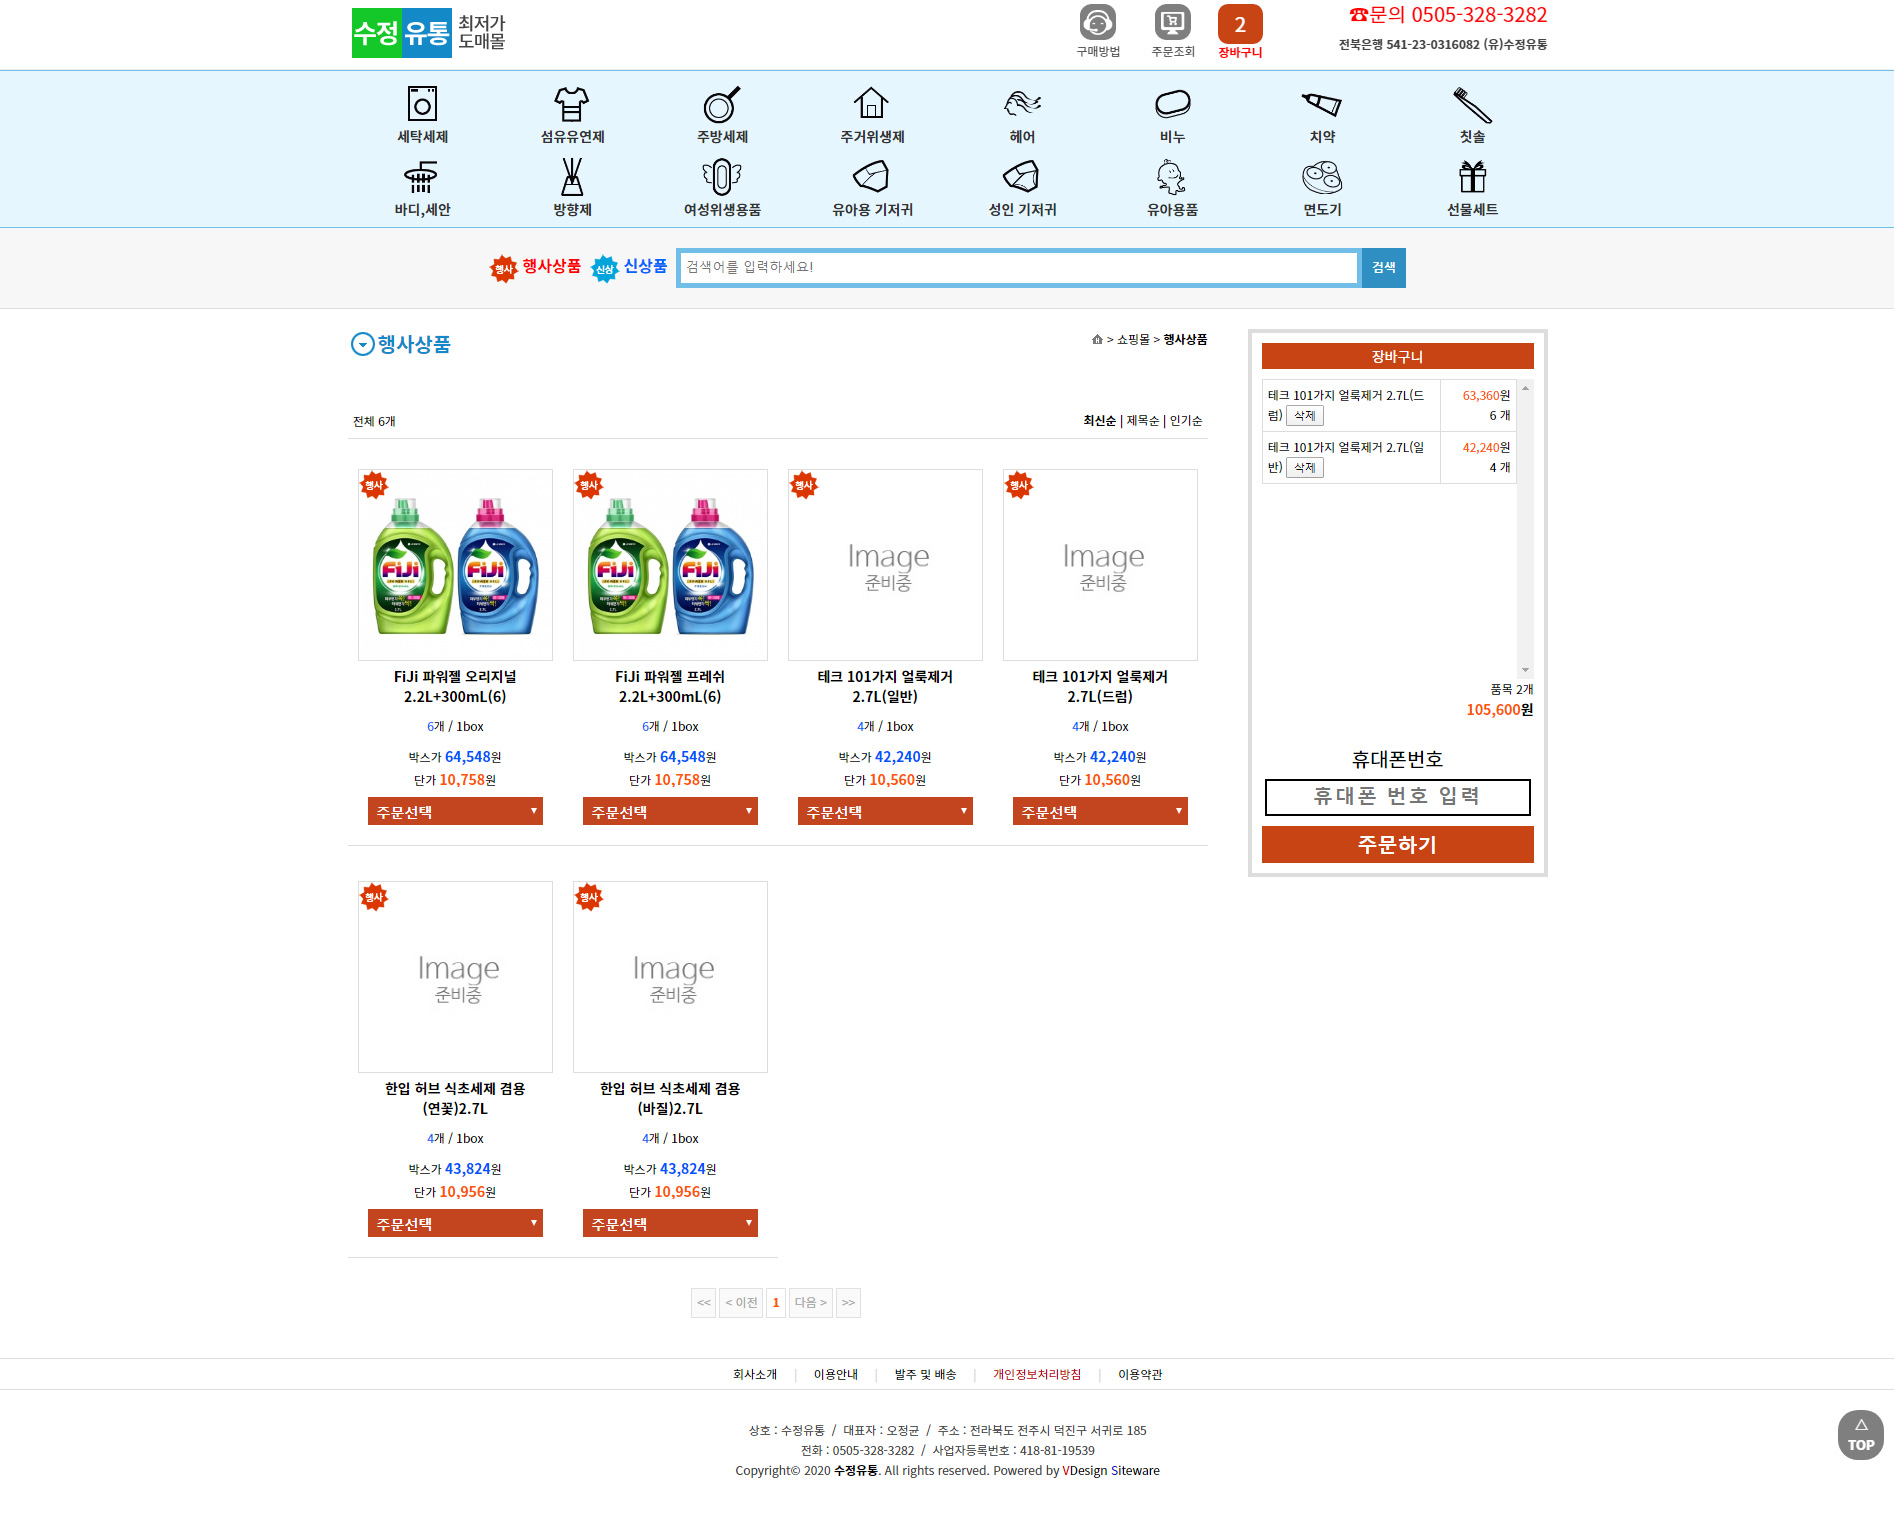This screenshot has width=1894, height=1529.
Task: Open VDesign Siteware footer link
Action: click(x=1111, y=1471)
